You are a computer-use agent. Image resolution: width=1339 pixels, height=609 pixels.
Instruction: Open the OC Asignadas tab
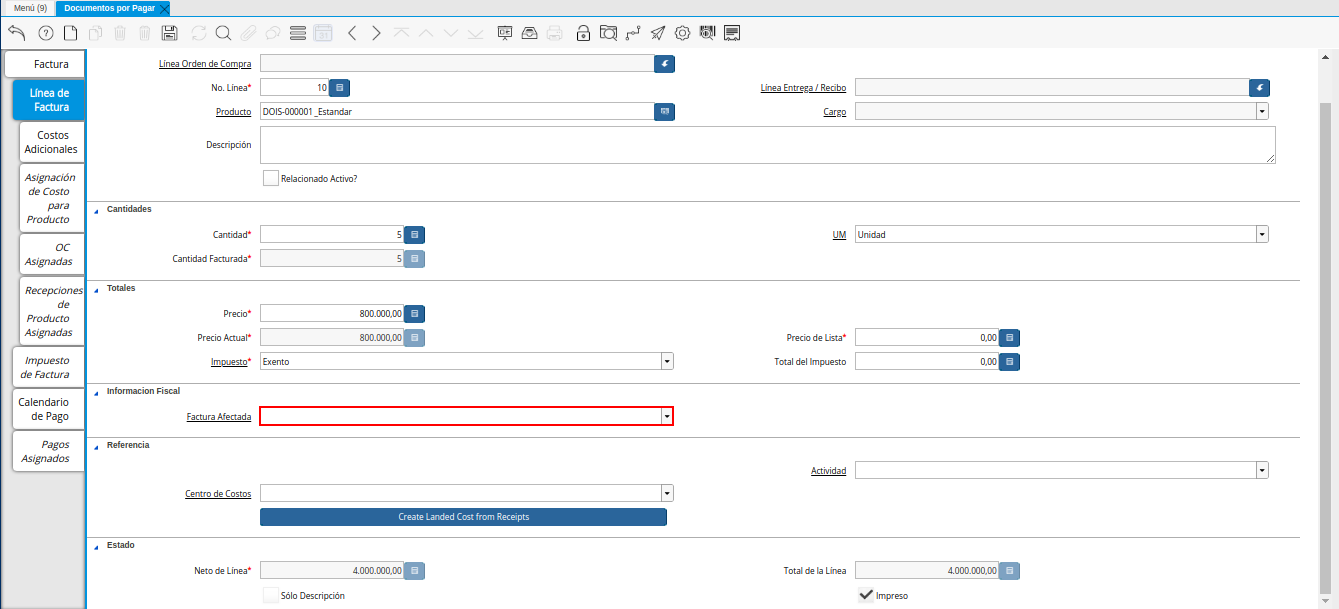(x=51, y=254)
